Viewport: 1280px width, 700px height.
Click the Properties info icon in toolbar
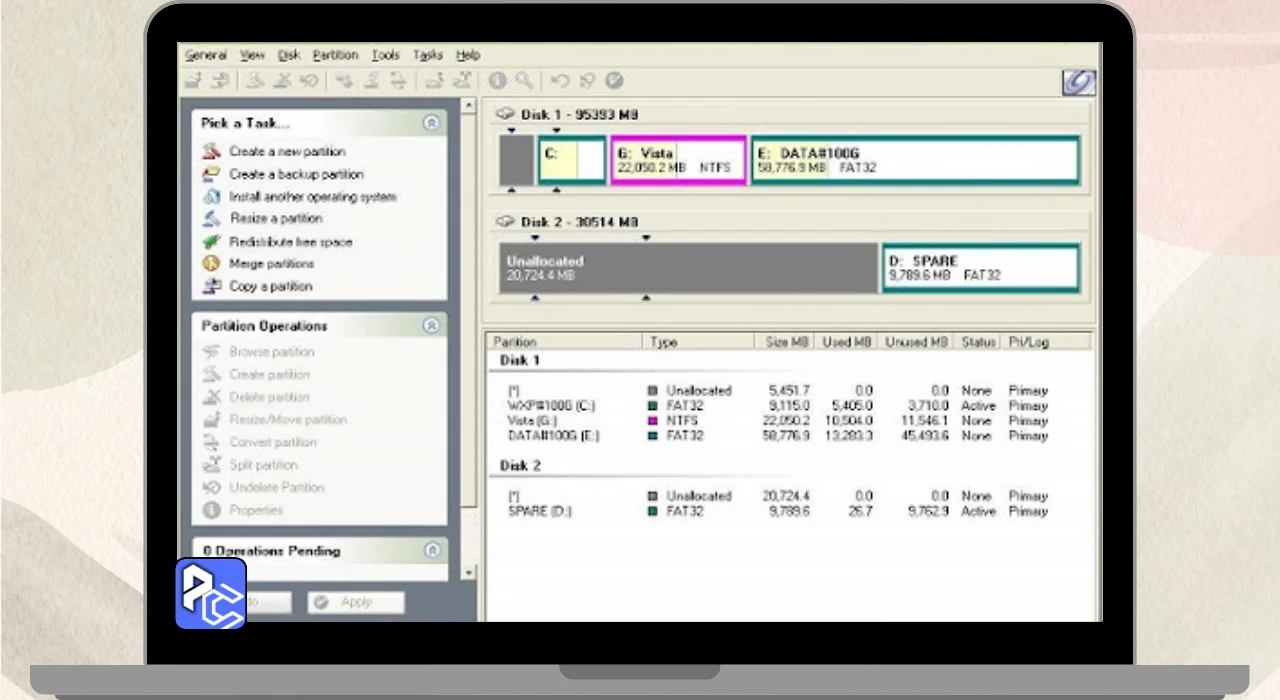[497, 81]
